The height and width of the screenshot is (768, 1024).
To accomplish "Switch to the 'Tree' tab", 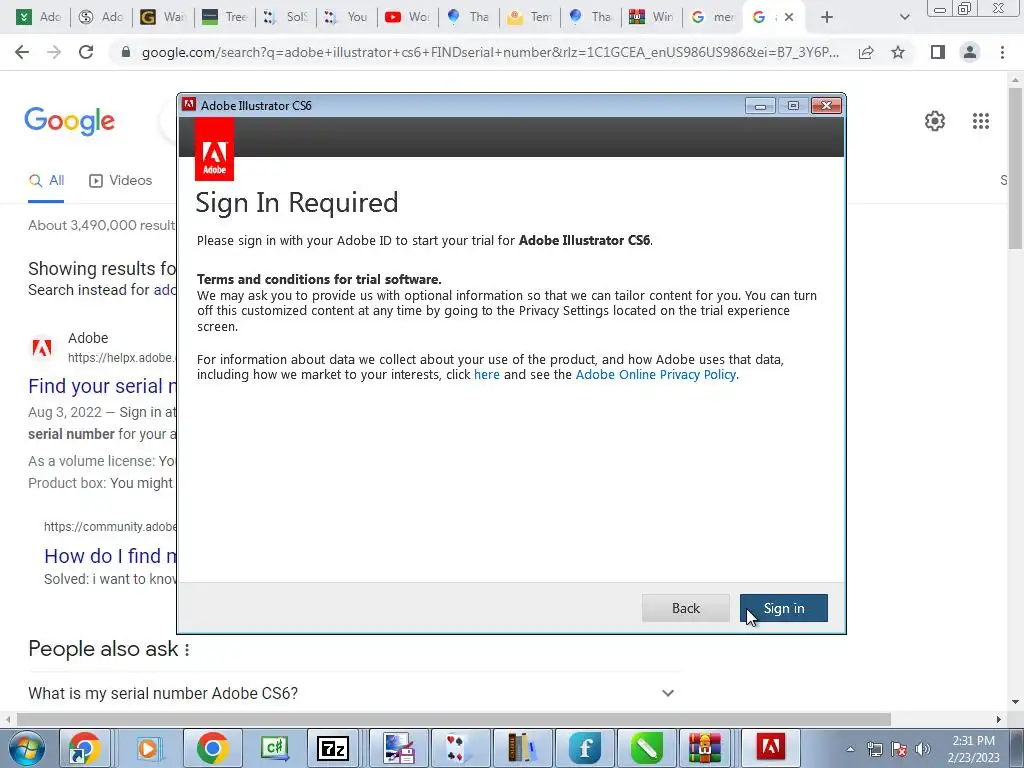I will tap(224, 17).
